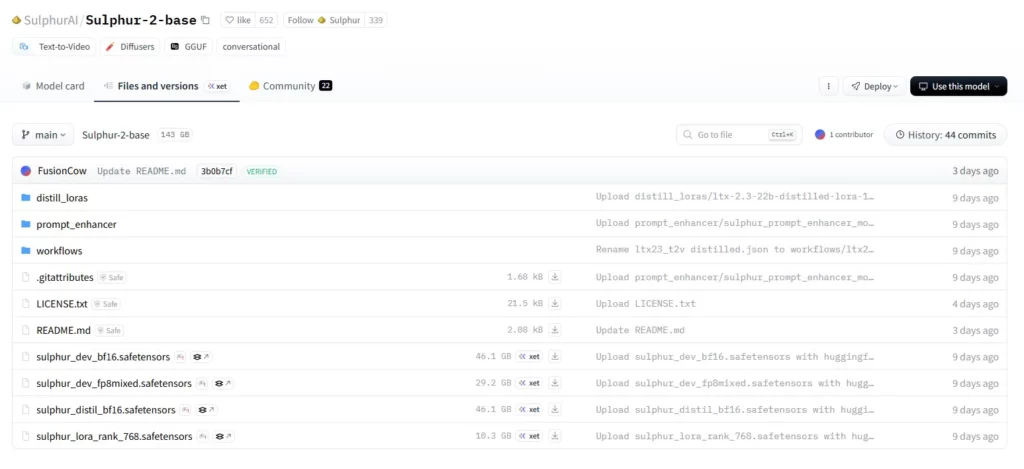
Task: Click the Safe badge next to .gitattributes
Action: tap(112, 278)
